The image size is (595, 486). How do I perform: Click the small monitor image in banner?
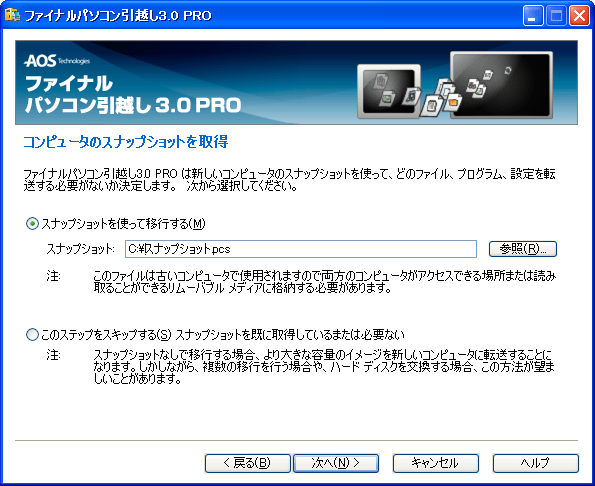[x=389, y=91]
